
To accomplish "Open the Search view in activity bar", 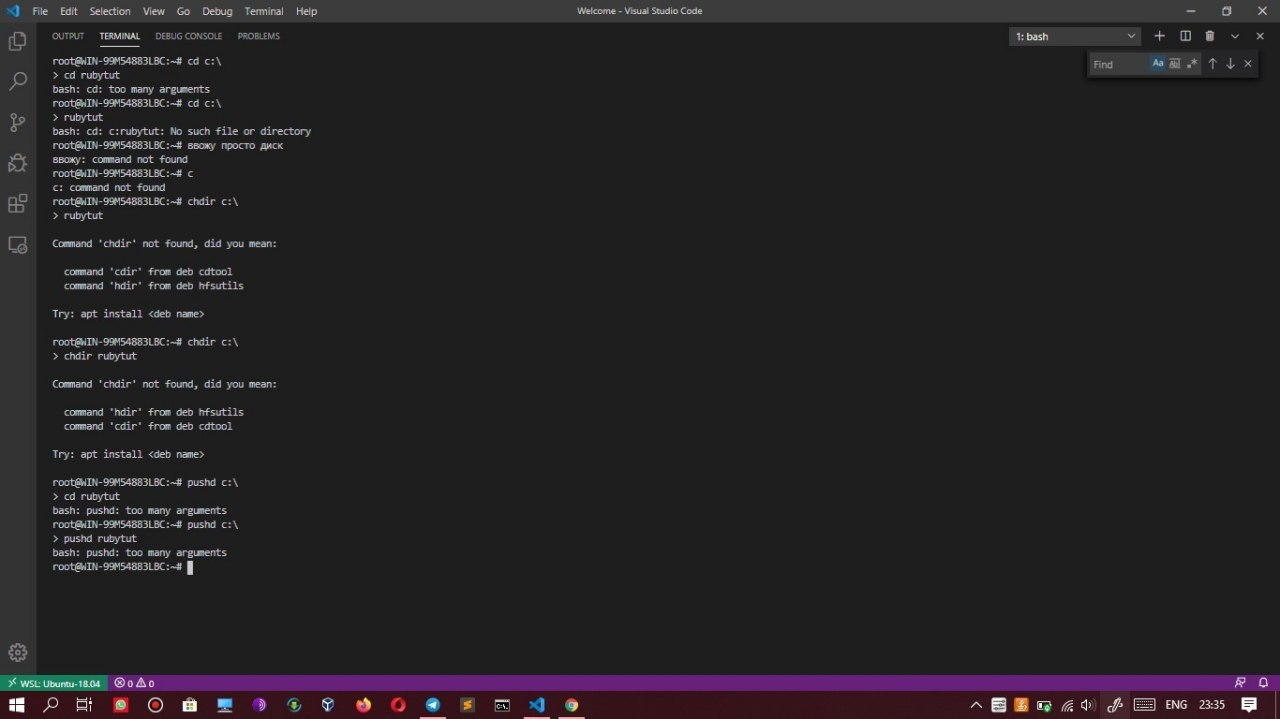I will click(18, 82).
